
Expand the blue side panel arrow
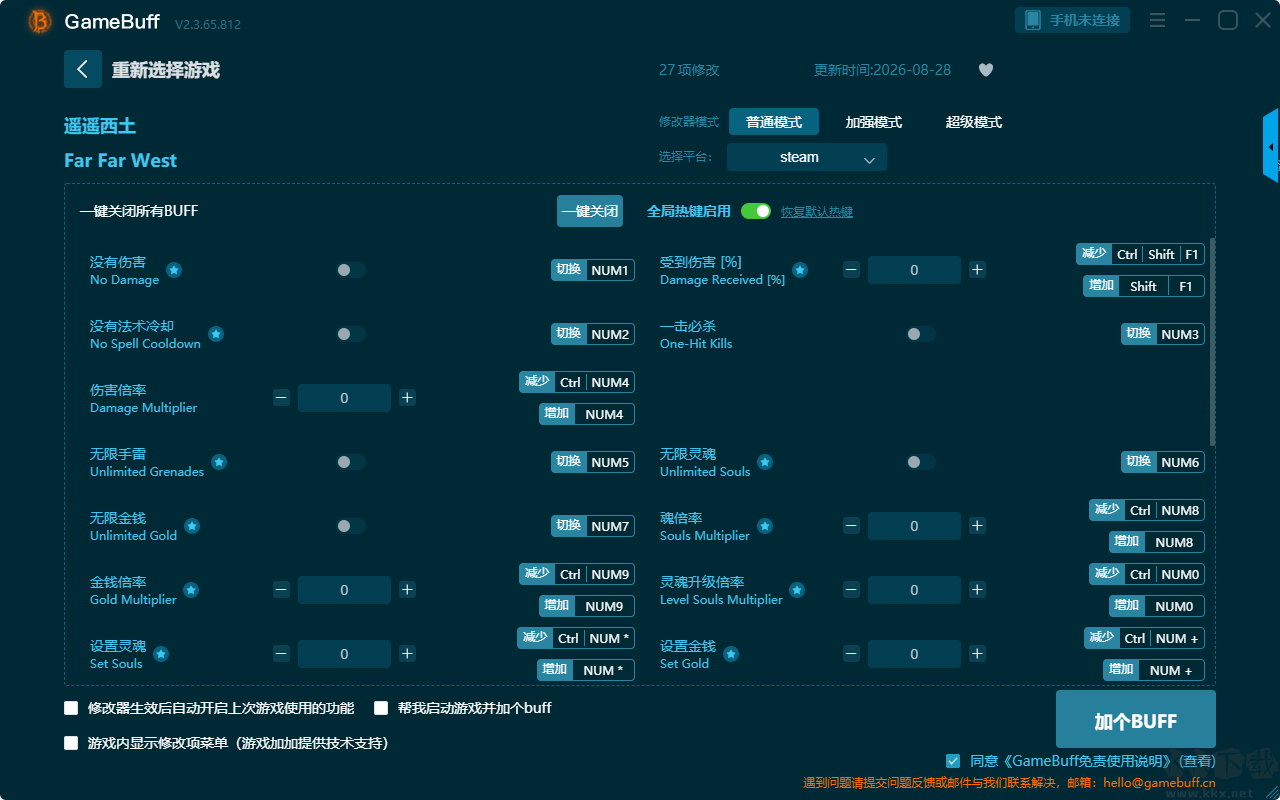[x=1271, y=146]
